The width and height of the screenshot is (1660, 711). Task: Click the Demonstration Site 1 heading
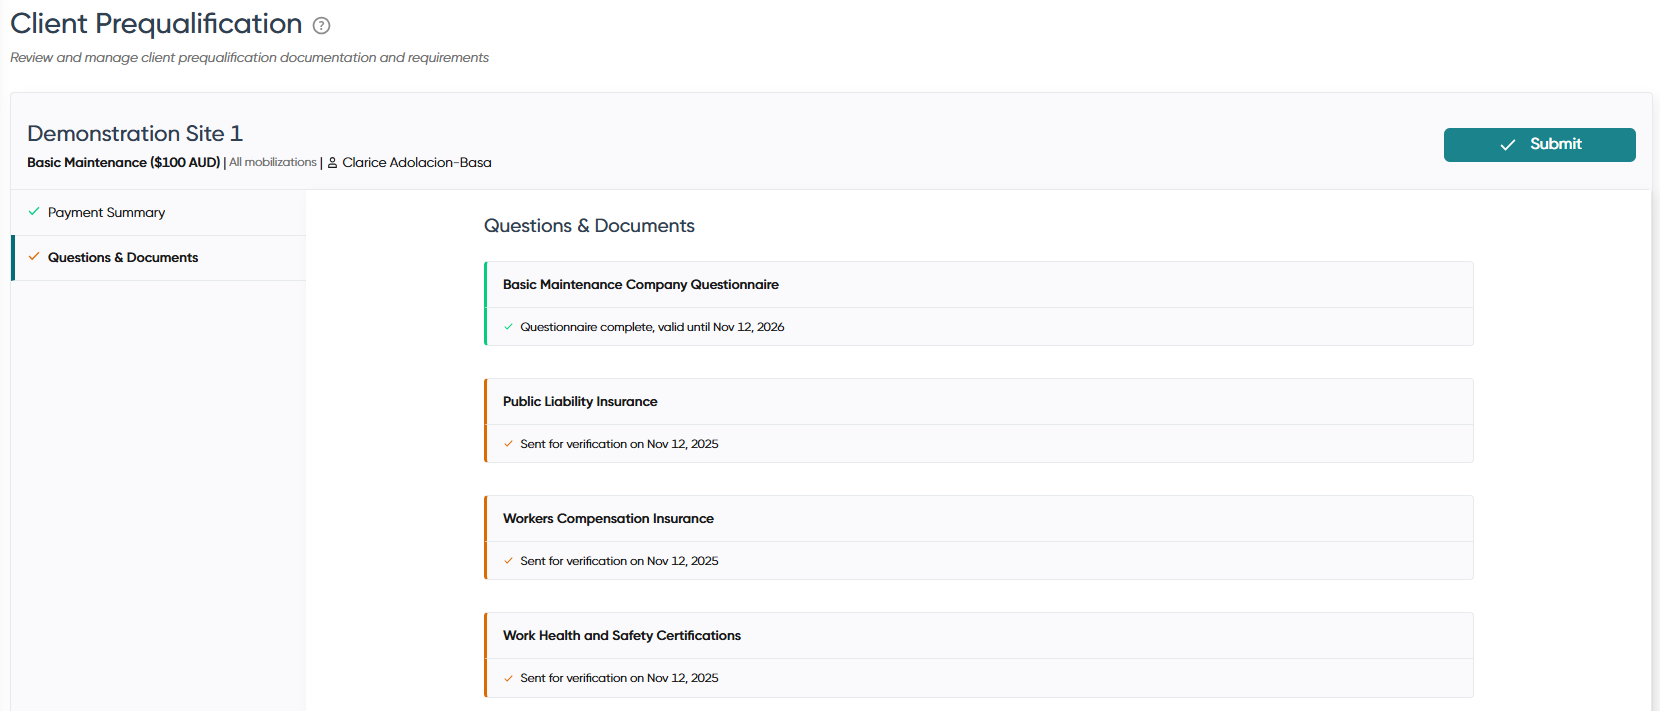point(135,134)
